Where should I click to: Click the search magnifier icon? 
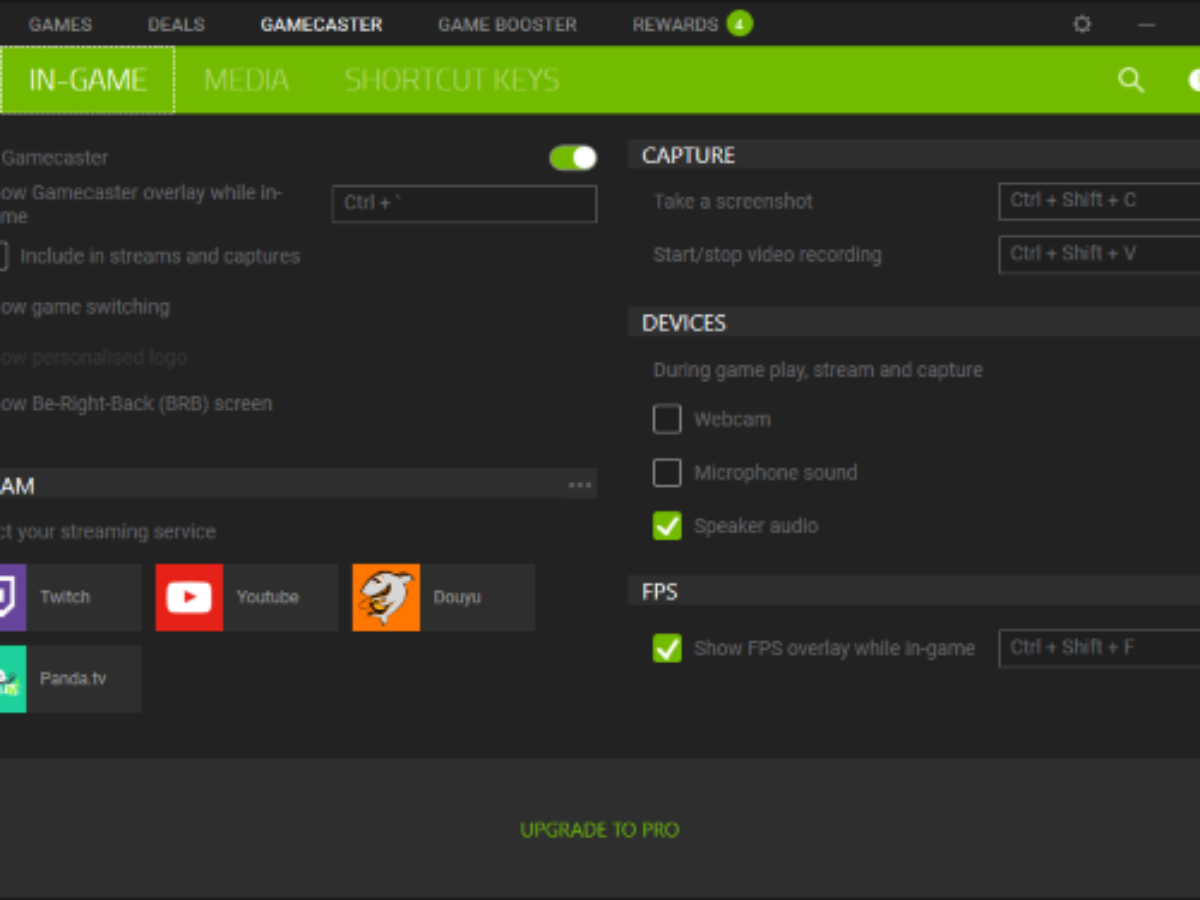1131,80
